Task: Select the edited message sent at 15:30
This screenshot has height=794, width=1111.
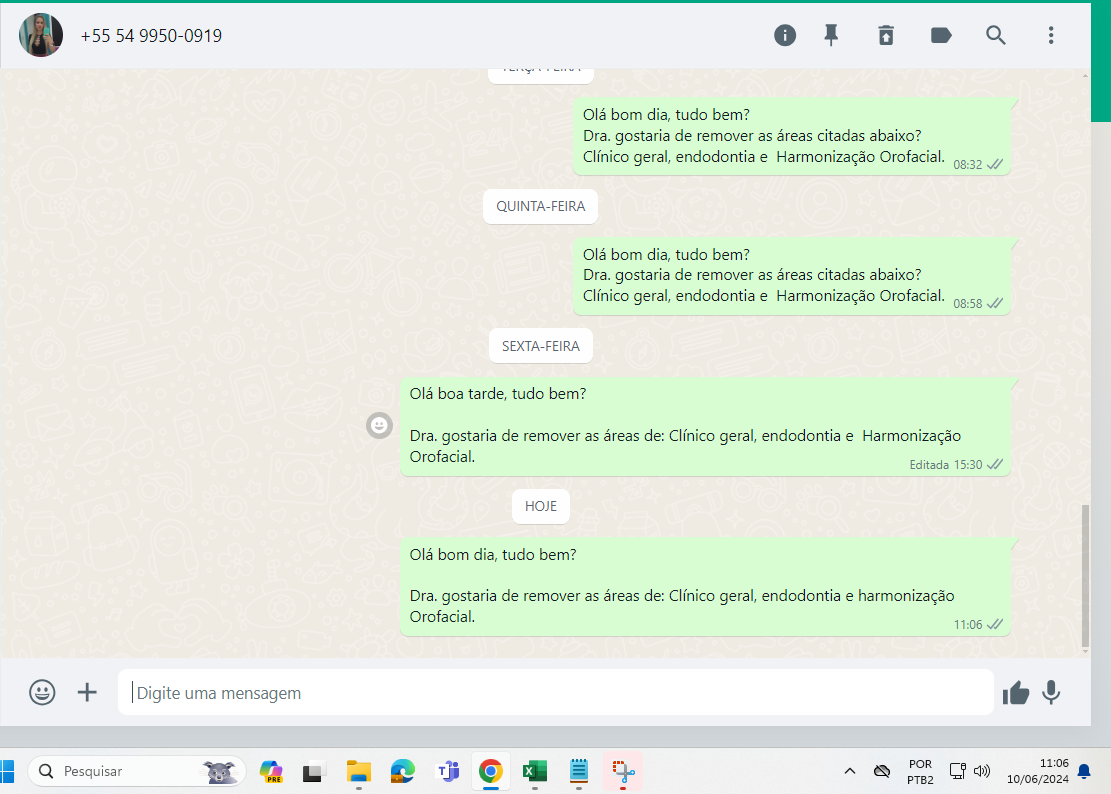Action: (x=705, y=426)
